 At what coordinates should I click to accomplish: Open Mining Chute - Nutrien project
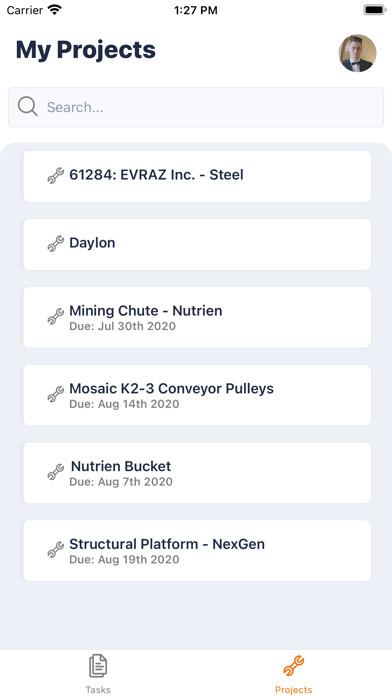click(197, 317)
